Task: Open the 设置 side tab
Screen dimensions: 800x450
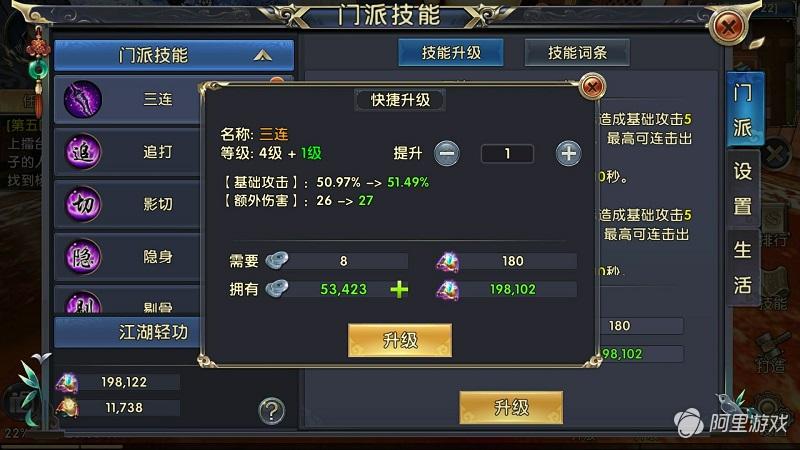Action: [742, 189]
